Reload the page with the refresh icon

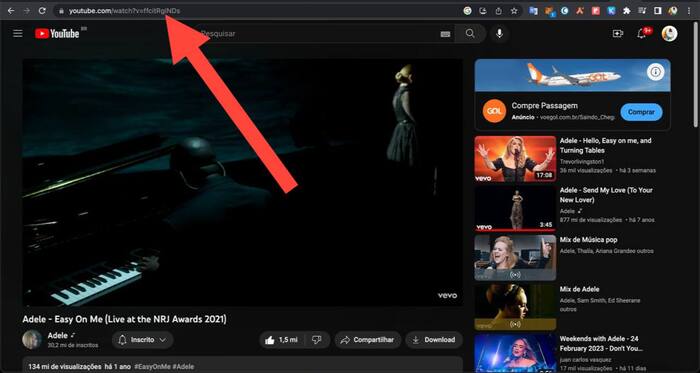(42, 11)
